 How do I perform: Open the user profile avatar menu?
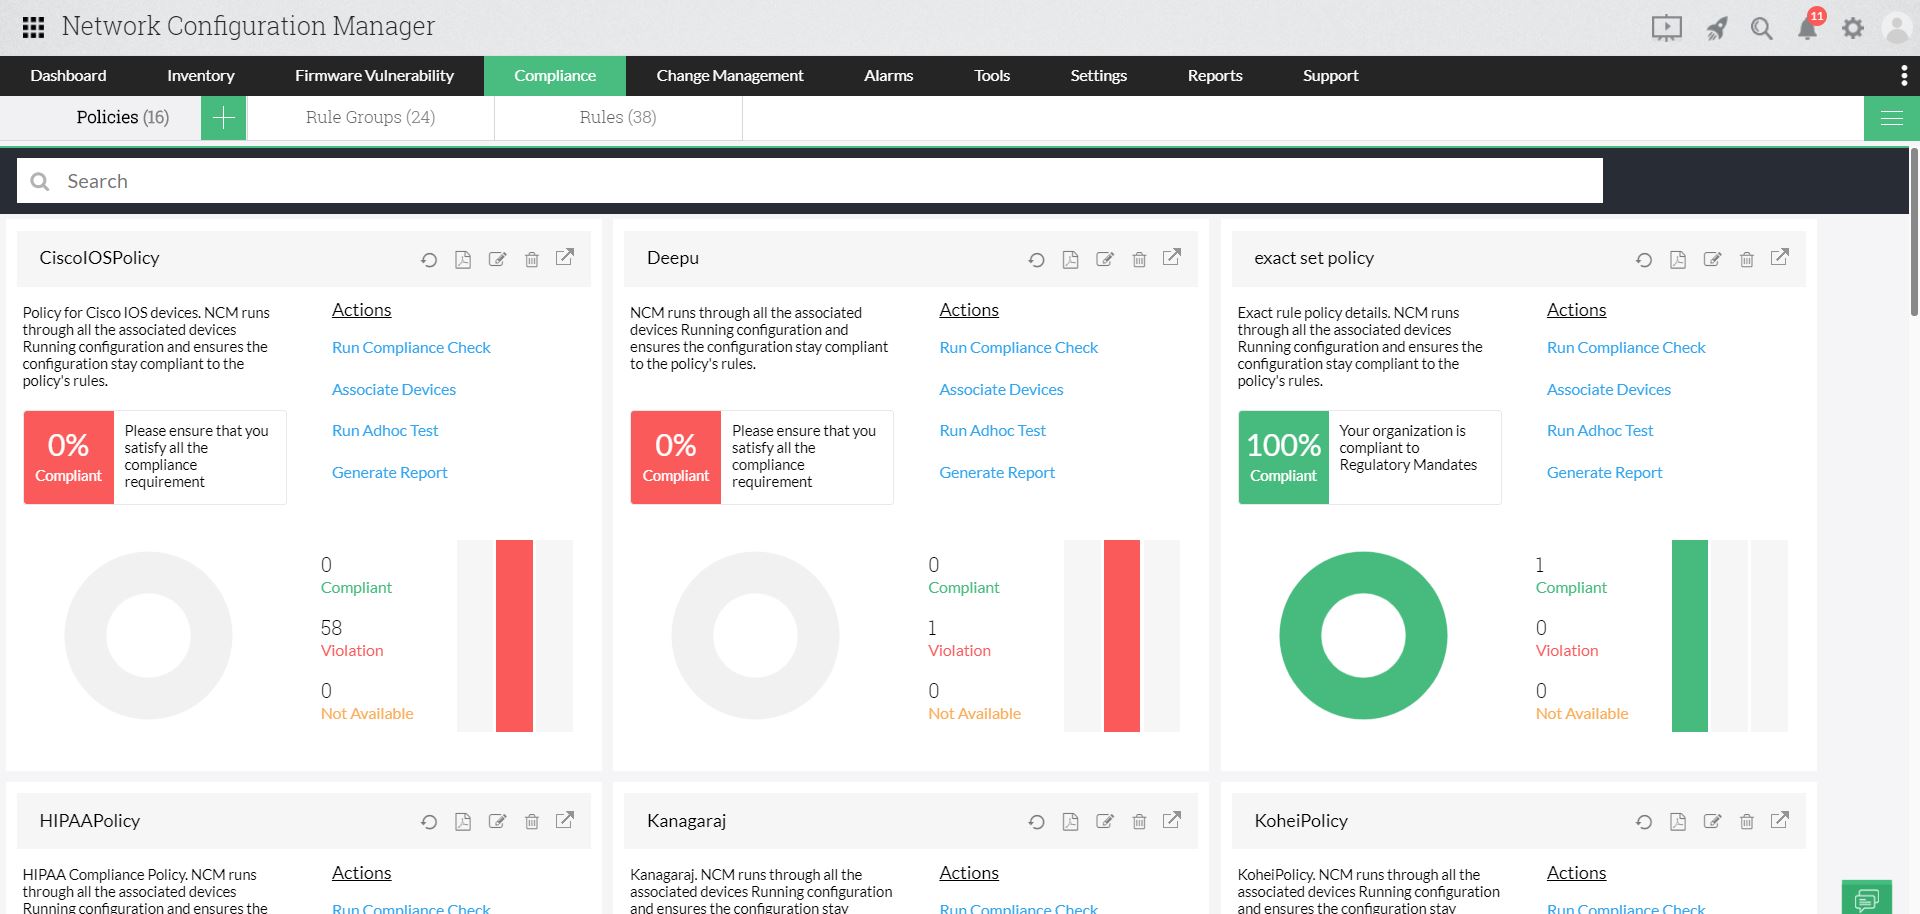point(1896,28)
